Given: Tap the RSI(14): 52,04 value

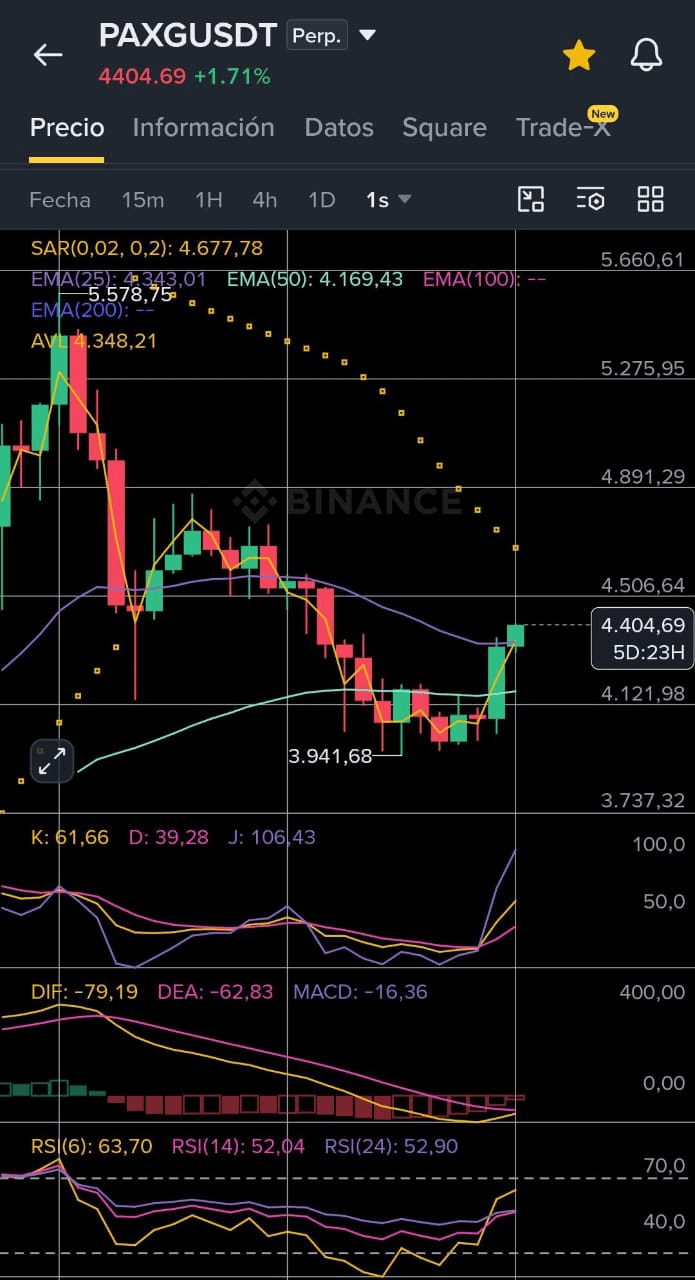Looking at the screenshot, I should click(238, 1146).
